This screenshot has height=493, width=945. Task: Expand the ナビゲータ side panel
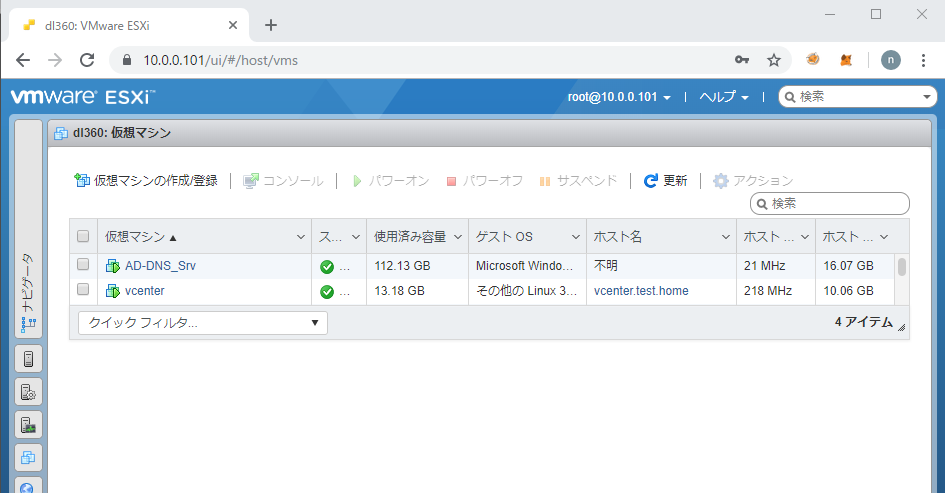click(x=28, y=228)
